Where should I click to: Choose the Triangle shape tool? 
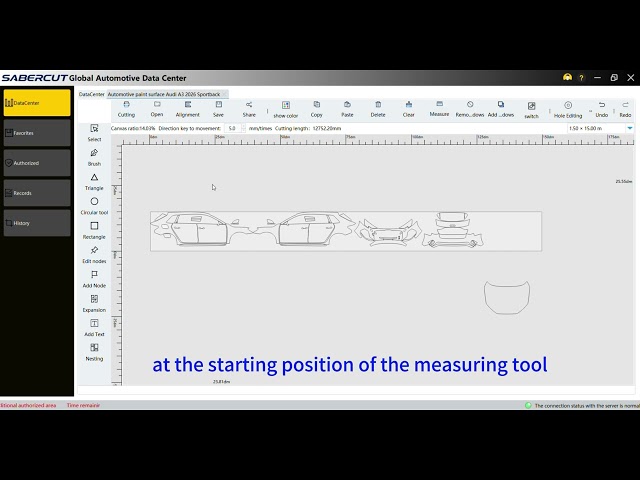(x=94, y=182)
